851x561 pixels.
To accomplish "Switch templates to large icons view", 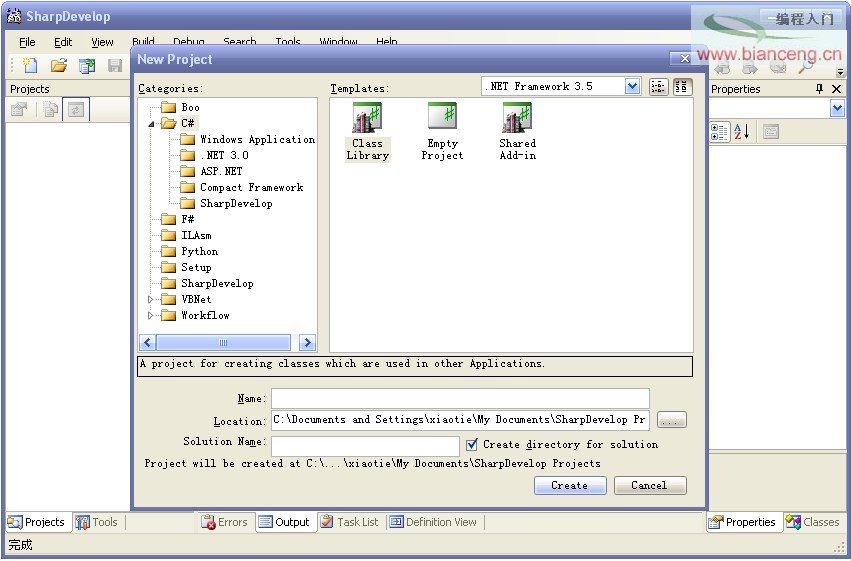I will [x=682, y=87].
